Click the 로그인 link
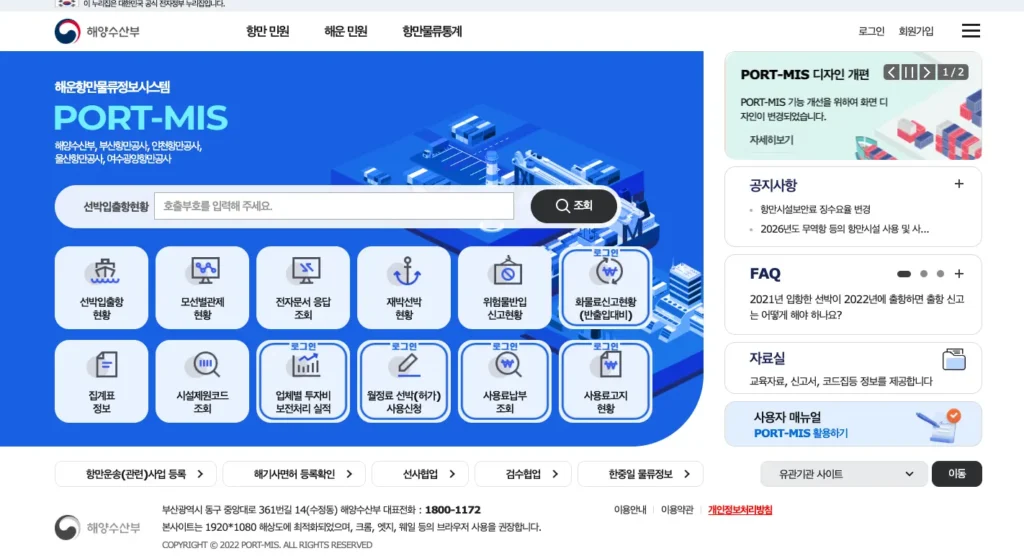This screenshot has height=556, width=1024. pos(871,31)
